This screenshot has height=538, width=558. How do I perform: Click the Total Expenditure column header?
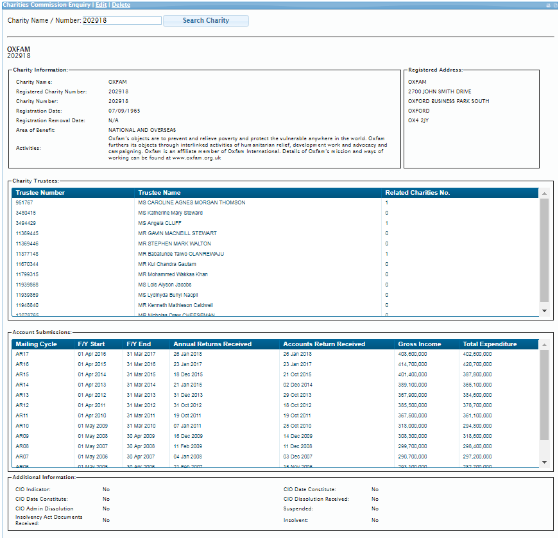[499, 344]
